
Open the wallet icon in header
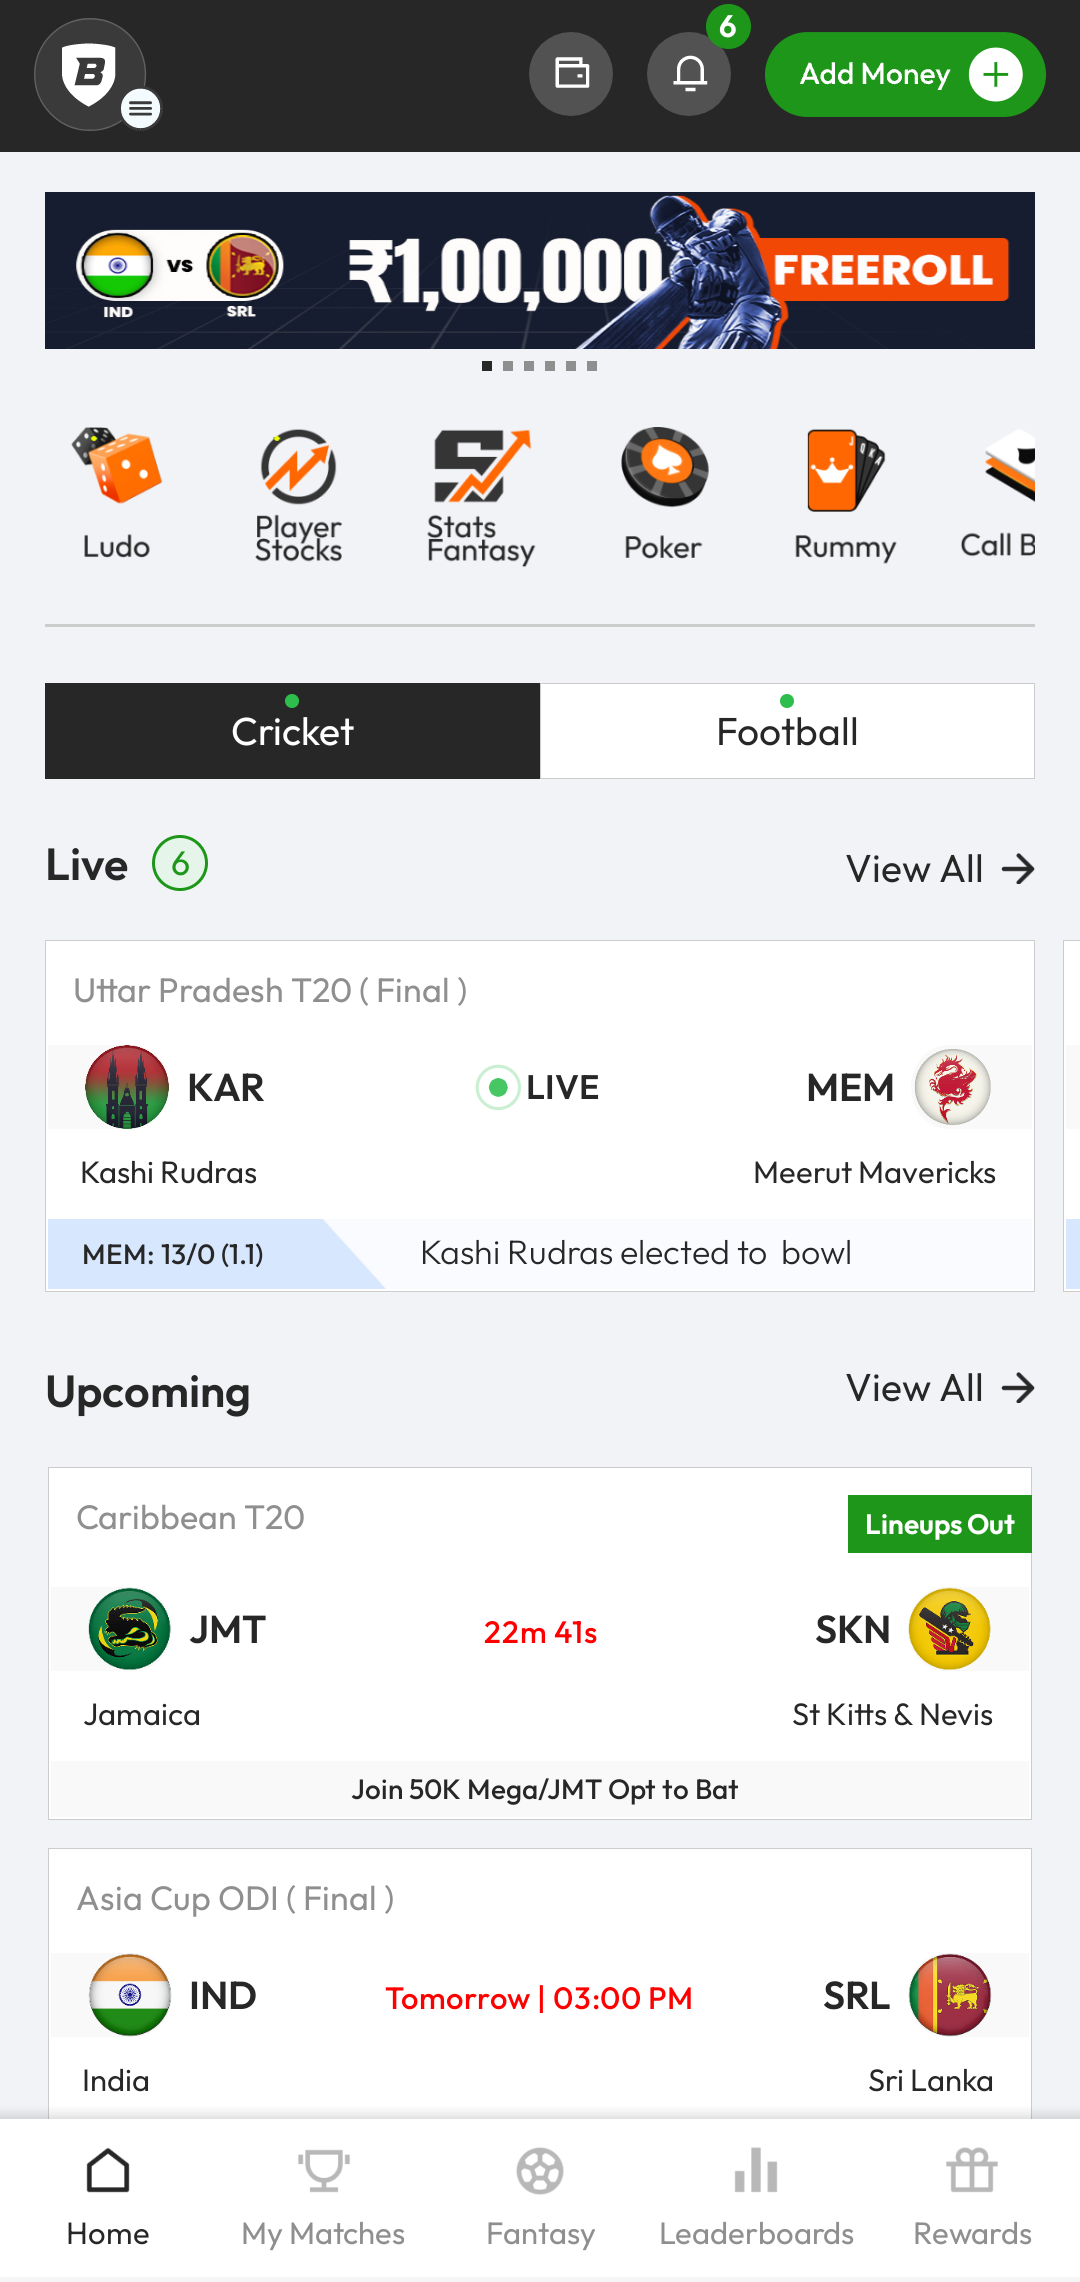(x=571, y=74)
